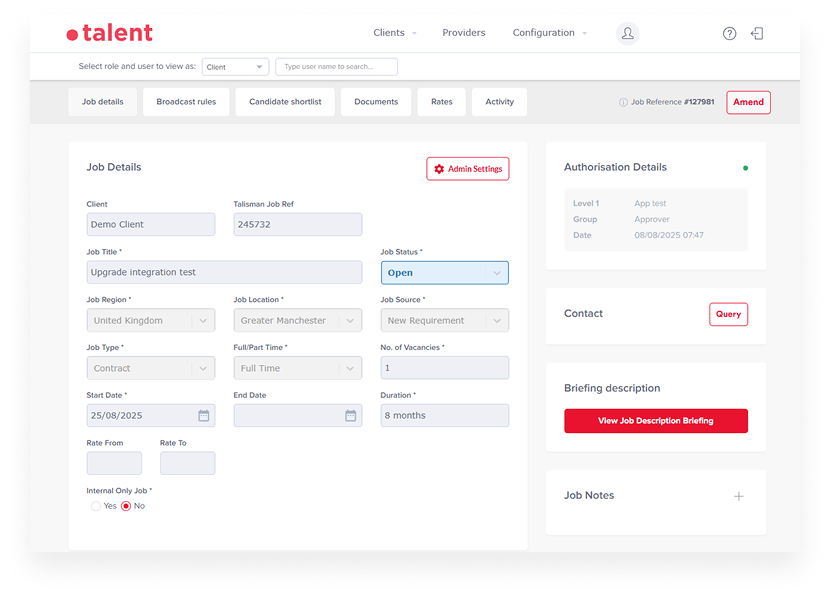This screenshot has width=830, height=597.
Task: Click the logout door icon
Action: 757,33
